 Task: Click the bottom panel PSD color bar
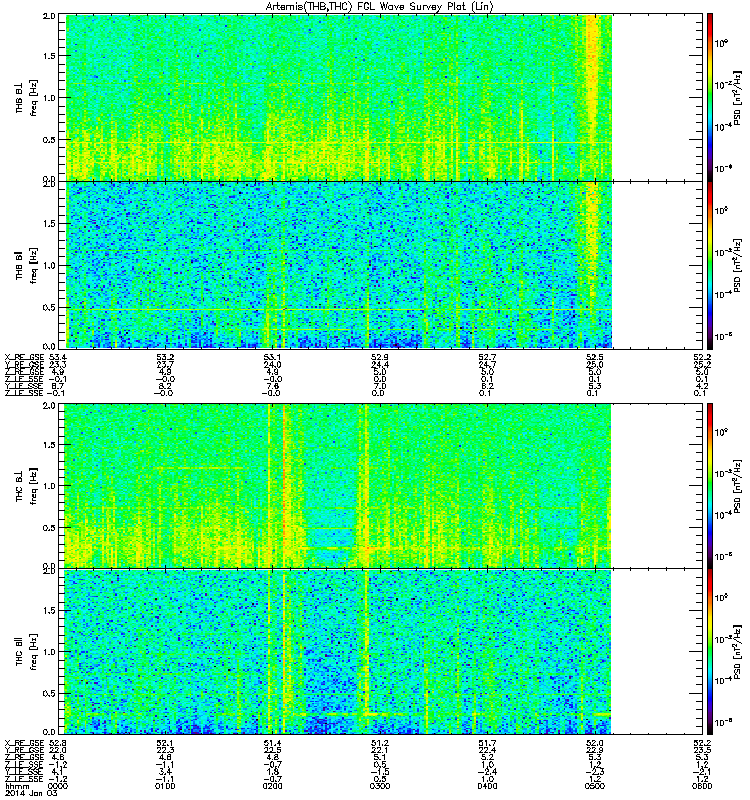(710, 652)
